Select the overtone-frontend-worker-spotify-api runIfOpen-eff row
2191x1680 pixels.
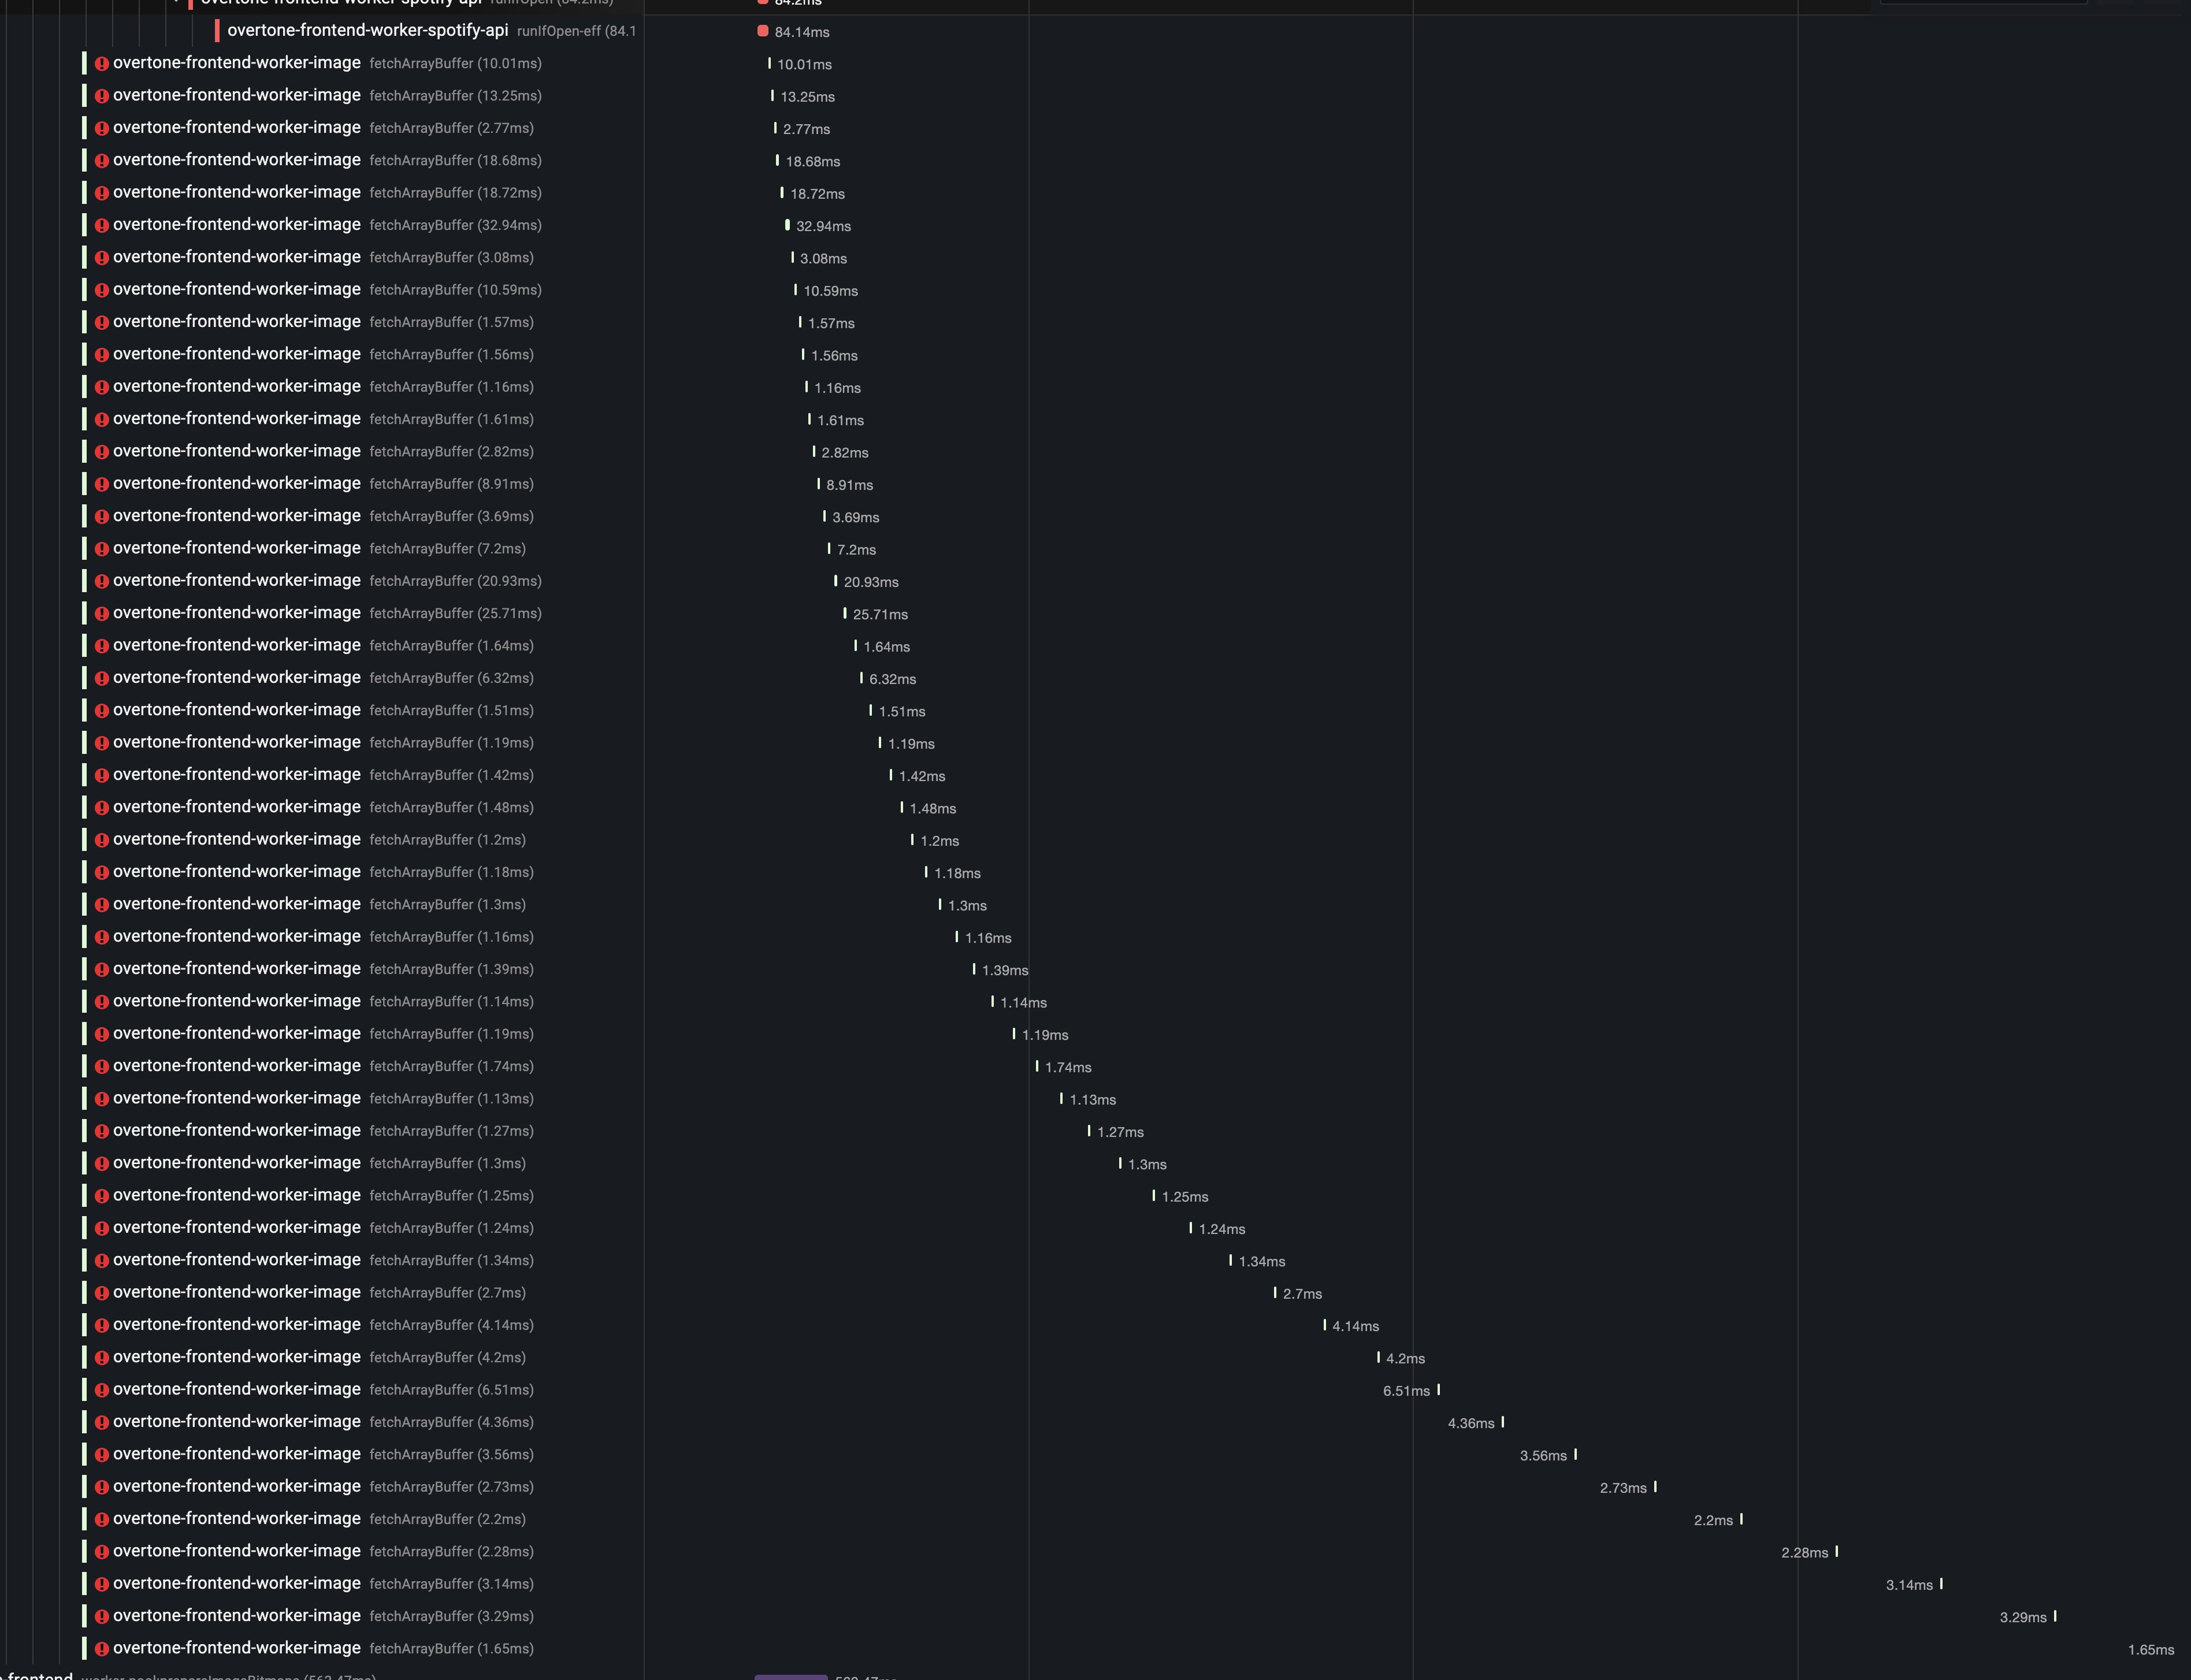point(371,31)
